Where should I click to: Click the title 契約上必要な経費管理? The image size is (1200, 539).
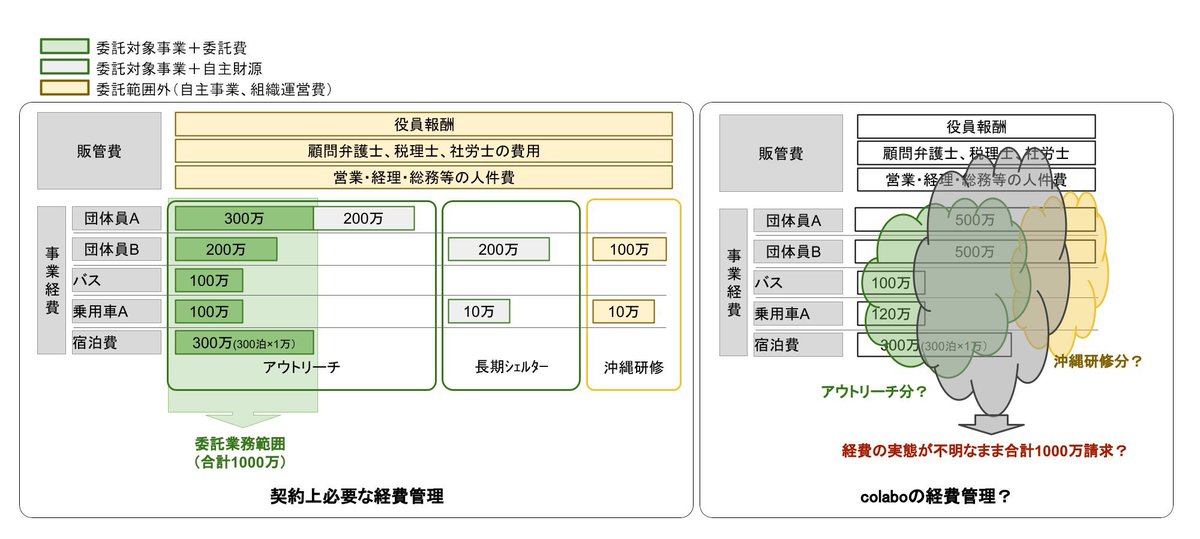pos(357,496)
